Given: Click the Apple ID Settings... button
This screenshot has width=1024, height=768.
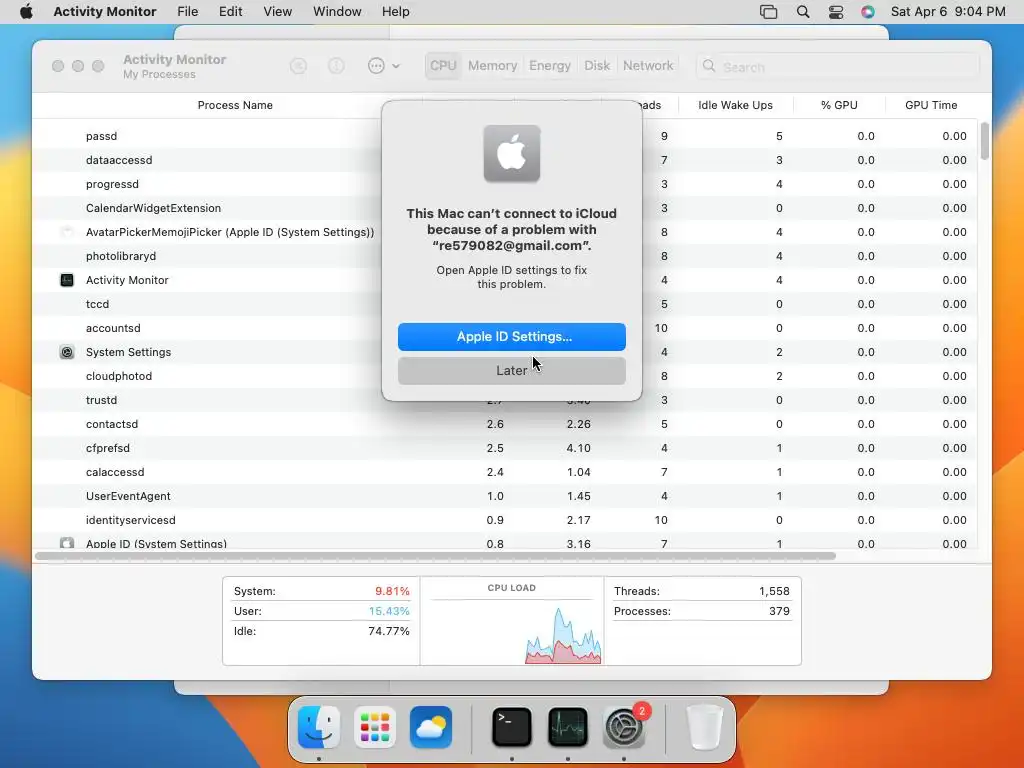Looking at the screenshot, I should pyautogui.click(x=511, y=336).
